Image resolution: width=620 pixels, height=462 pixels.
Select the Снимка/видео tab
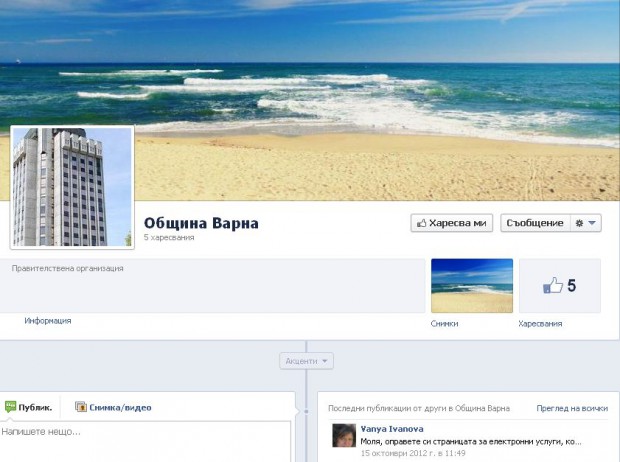click(x=113, y=407)
